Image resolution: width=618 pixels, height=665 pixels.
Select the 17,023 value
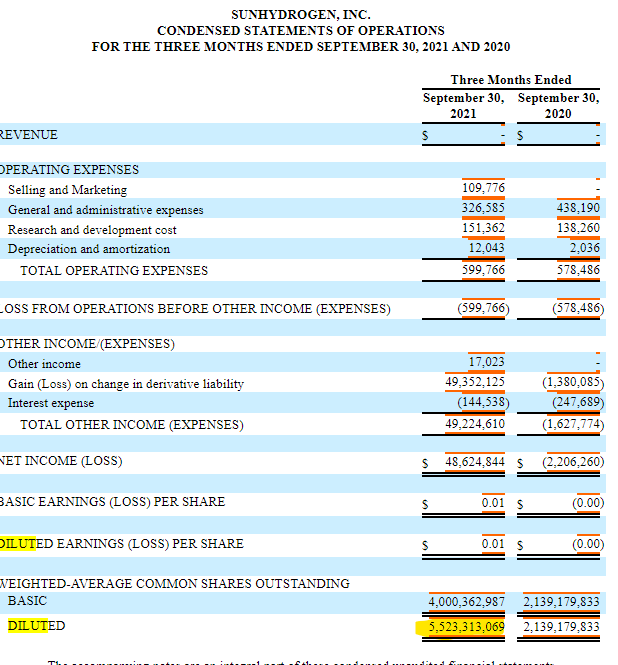(487, 362)
